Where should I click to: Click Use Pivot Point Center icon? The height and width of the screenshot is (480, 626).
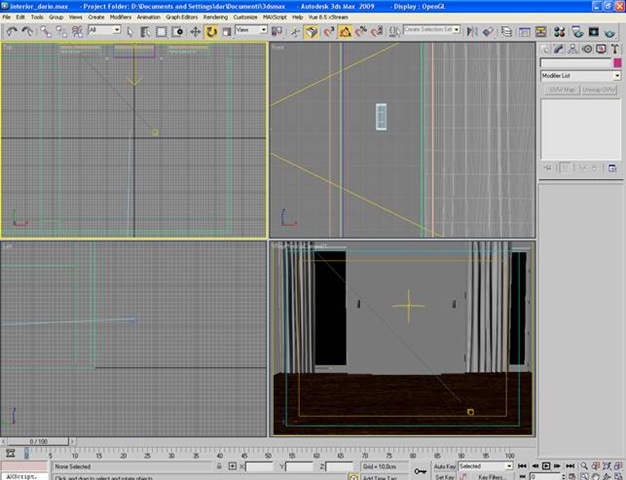tap(277, 32)
